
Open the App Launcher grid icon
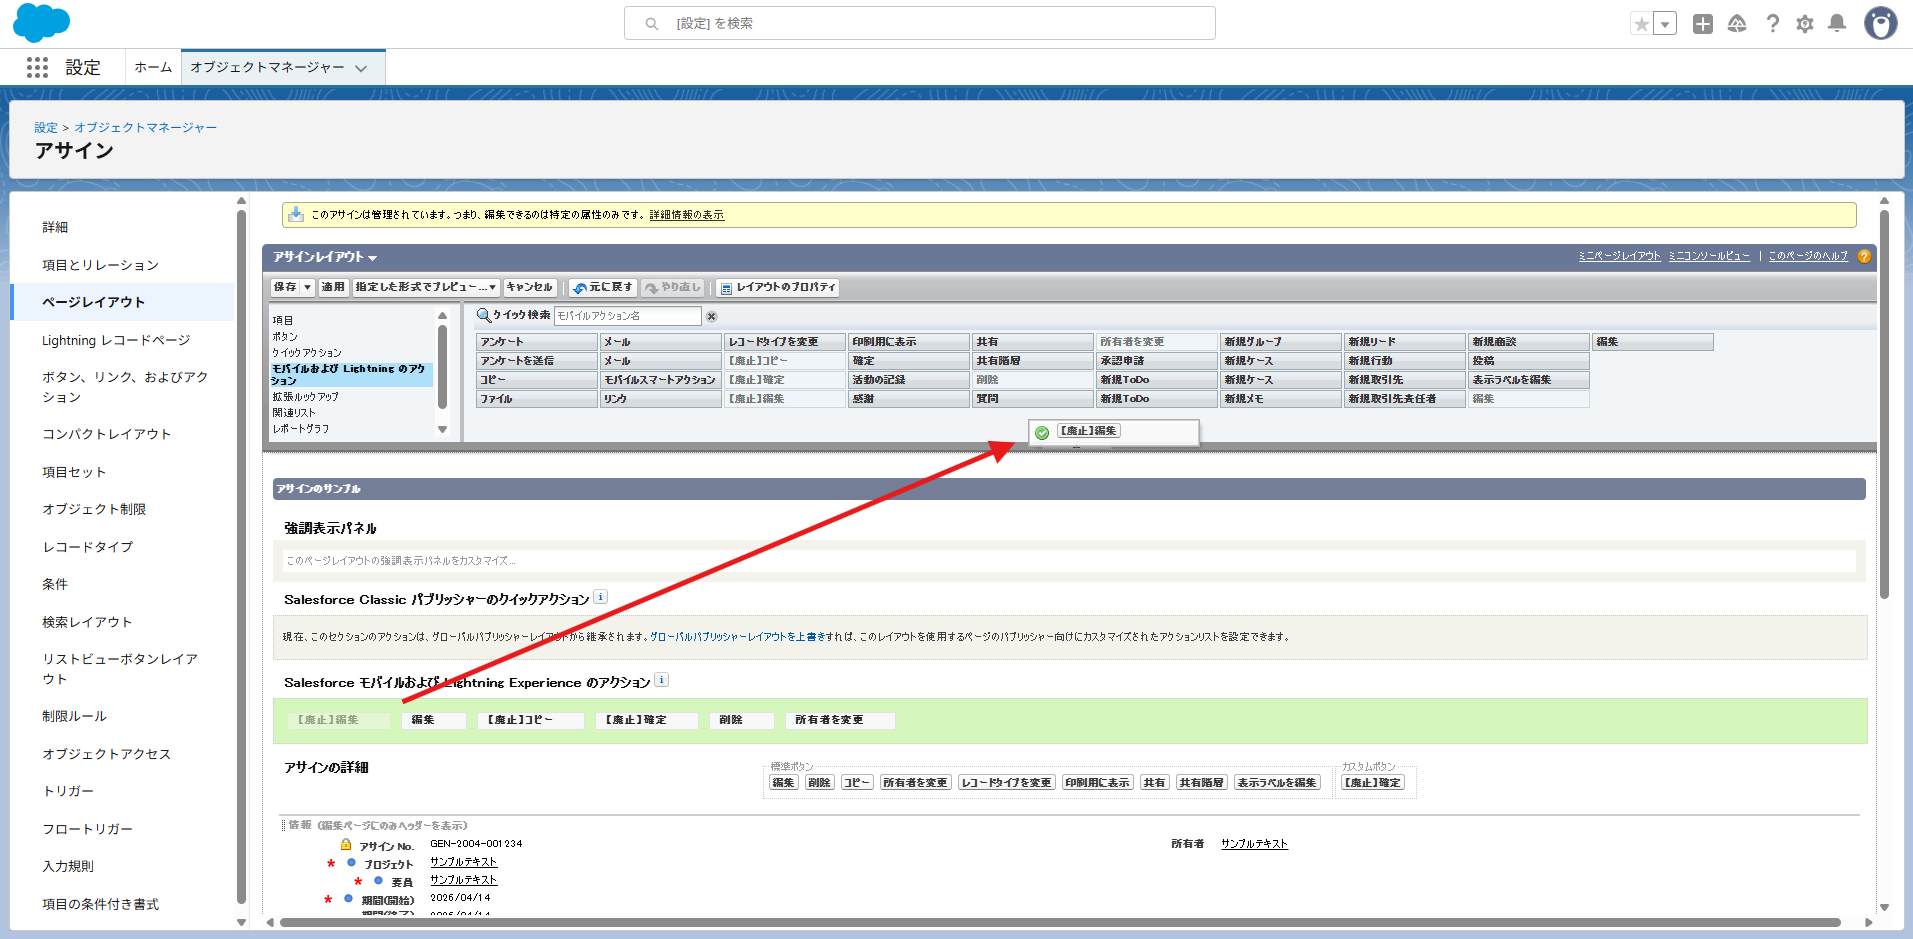pyautogui.click(x=37, y=67)
